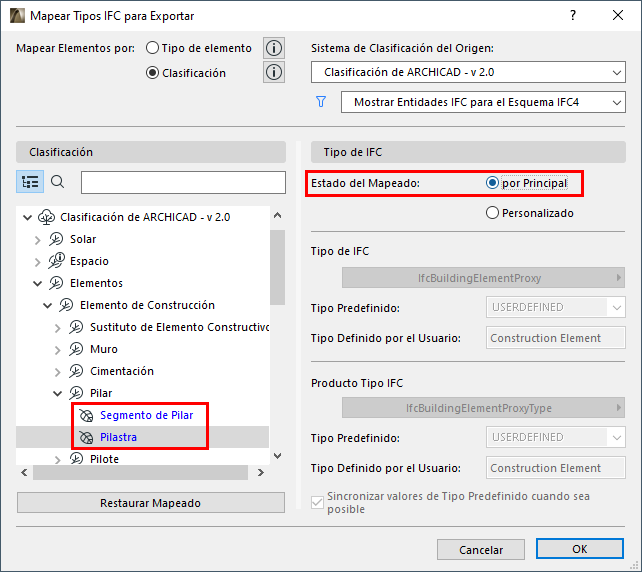Select the Muro classification item
Image resolution: width=642 pixels, height=572 pixels.
(104, 349)
